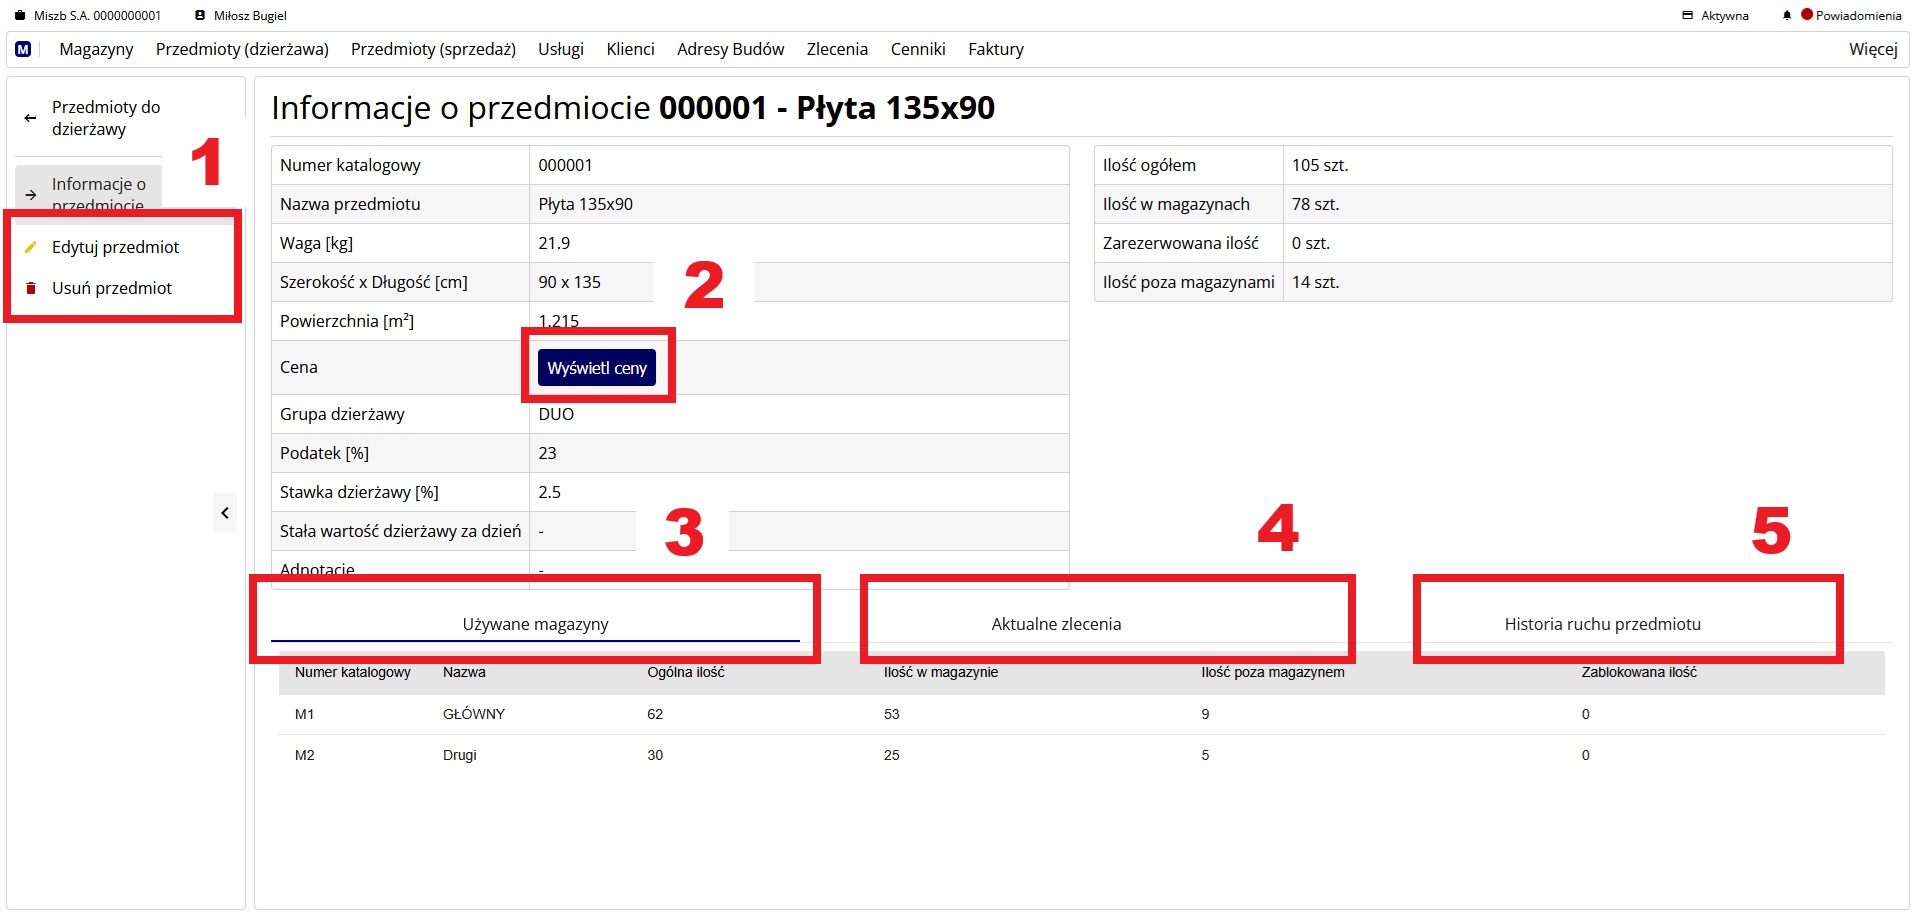Go to Faktury in the top menu

tap(995, 49)
